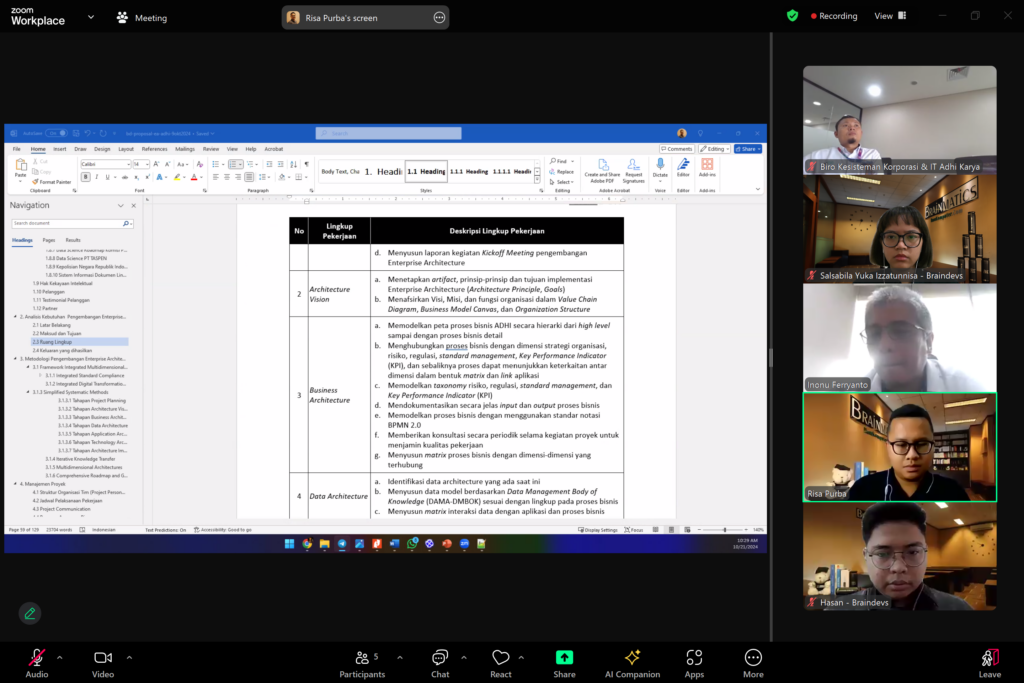Open options for Risa Purba's screen

pos(438,17)
